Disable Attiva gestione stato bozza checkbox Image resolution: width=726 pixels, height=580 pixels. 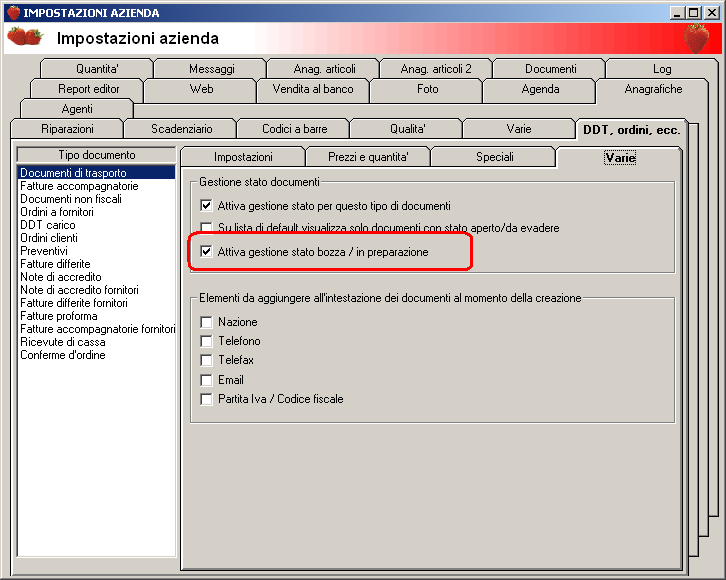(206, 252)
